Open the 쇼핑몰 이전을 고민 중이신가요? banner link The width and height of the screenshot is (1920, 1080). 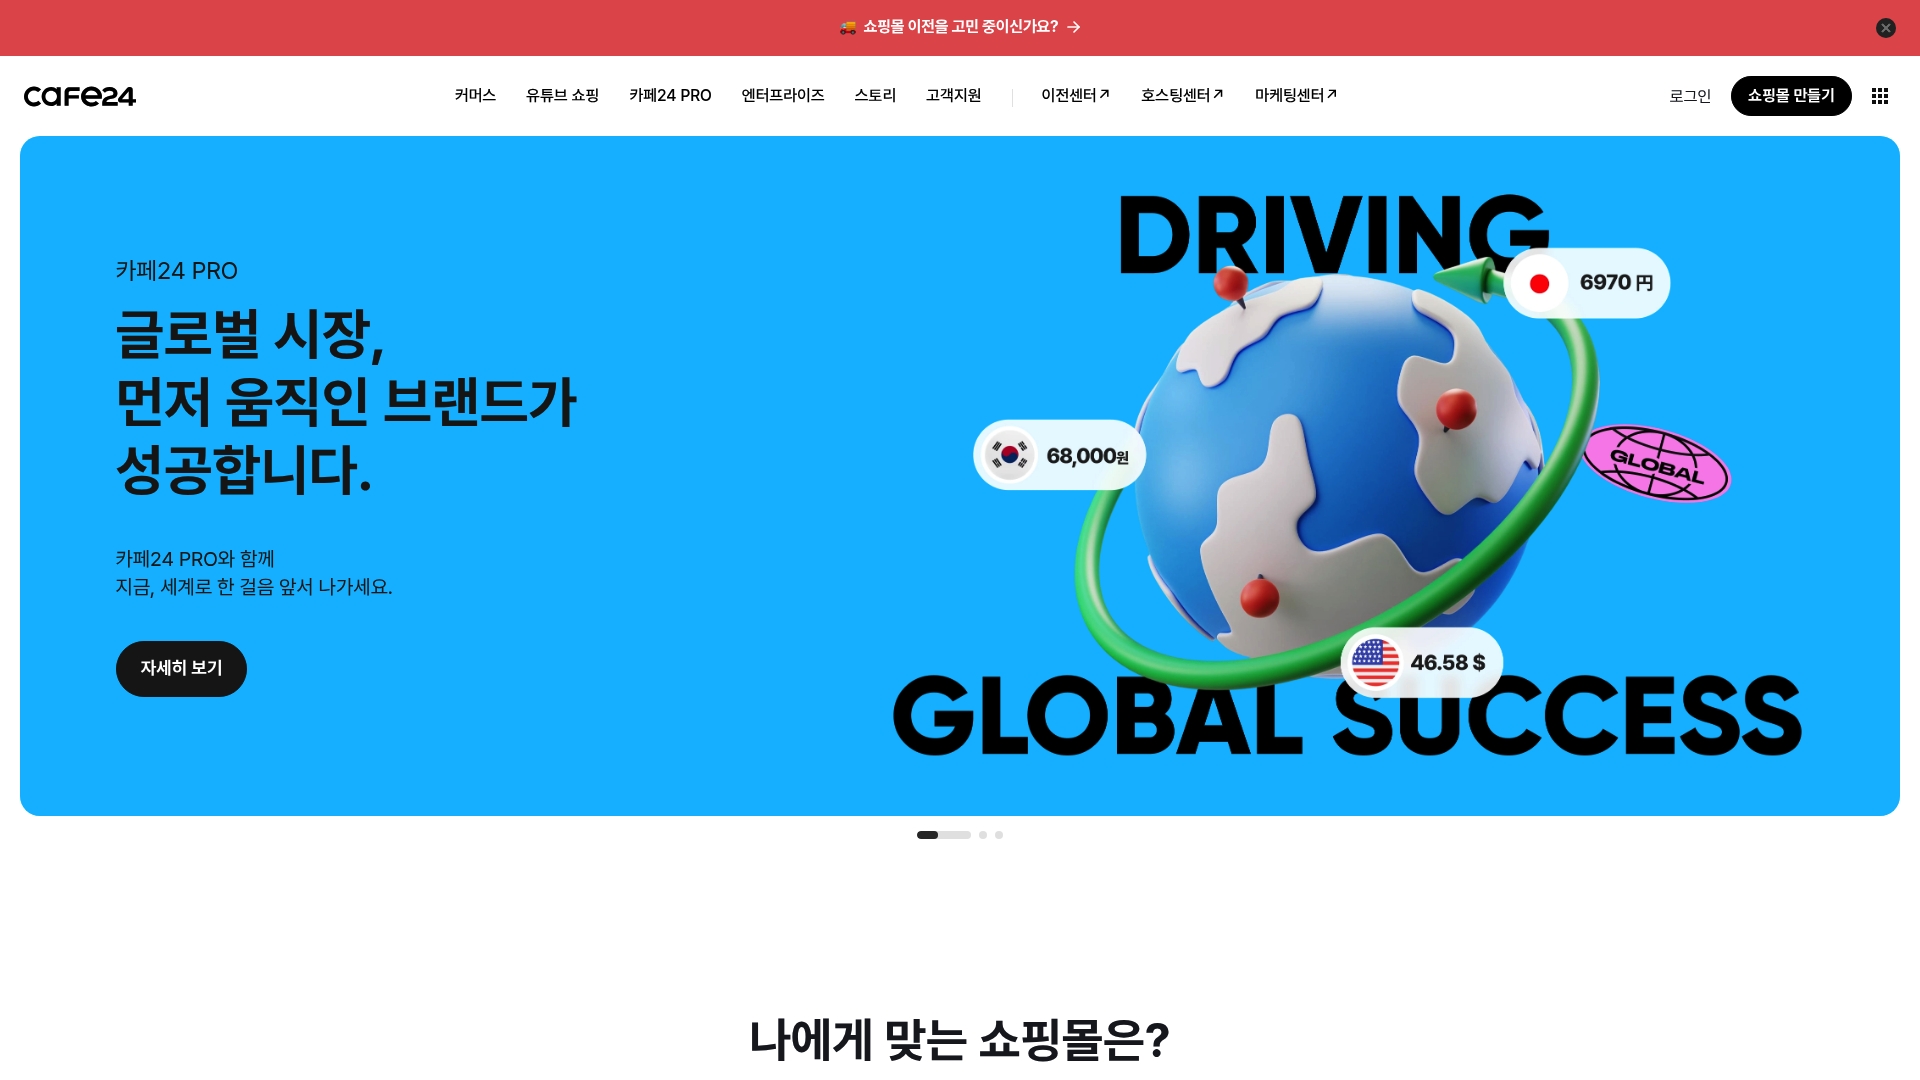(960, 27)
